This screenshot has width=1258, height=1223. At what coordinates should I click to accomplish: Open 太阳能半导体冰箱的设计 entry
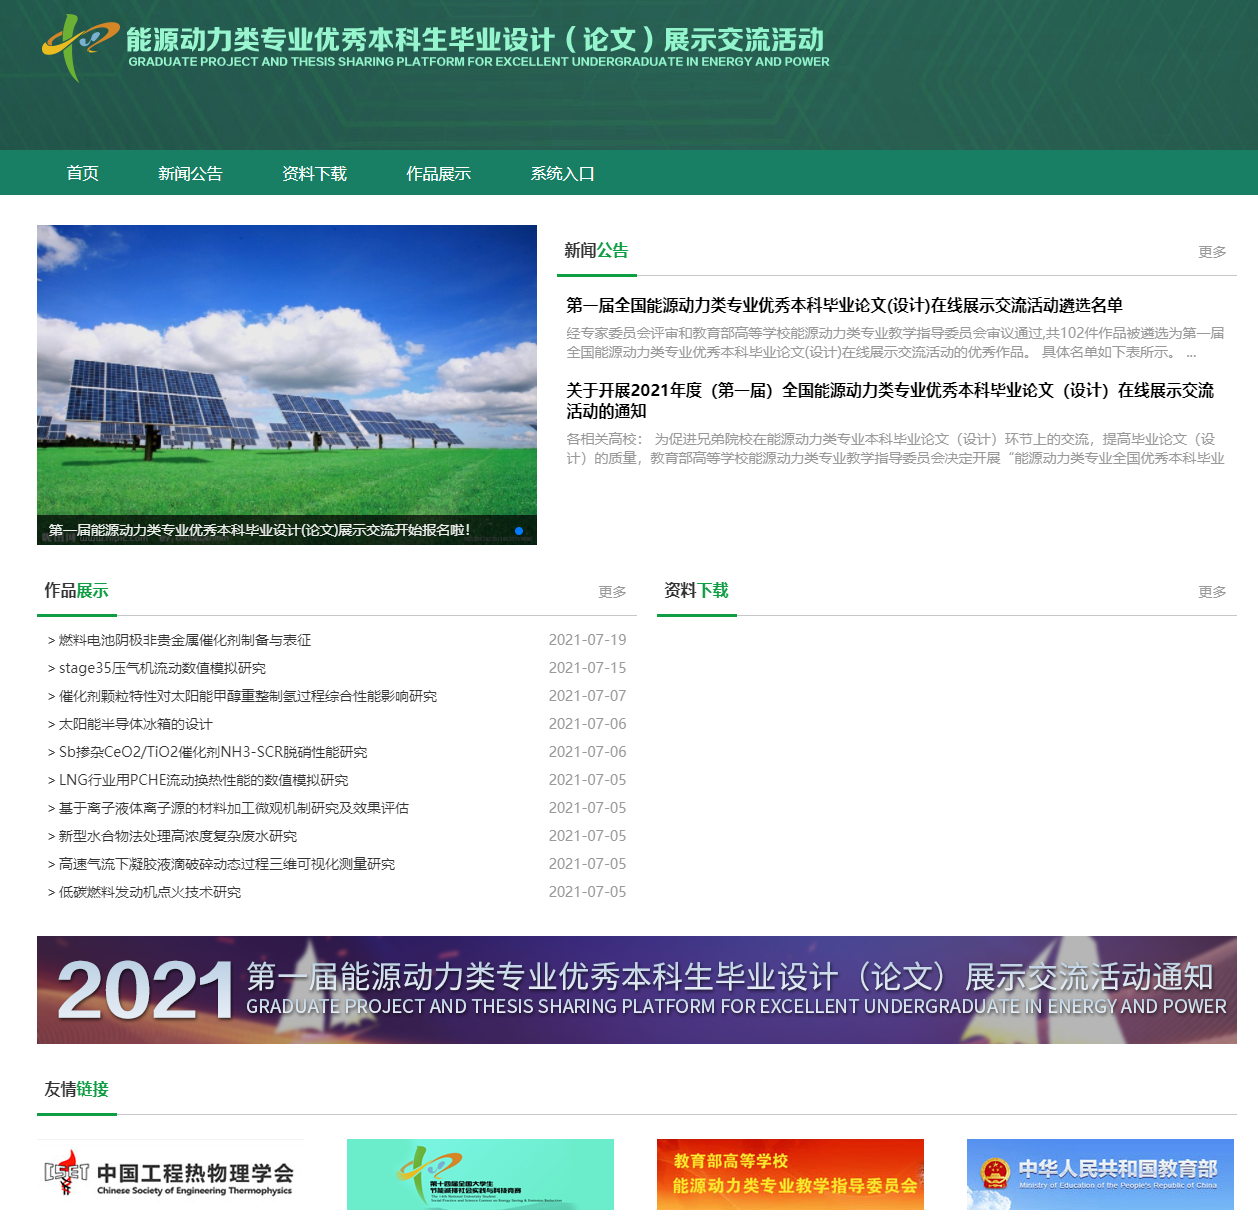click(135, 724)
